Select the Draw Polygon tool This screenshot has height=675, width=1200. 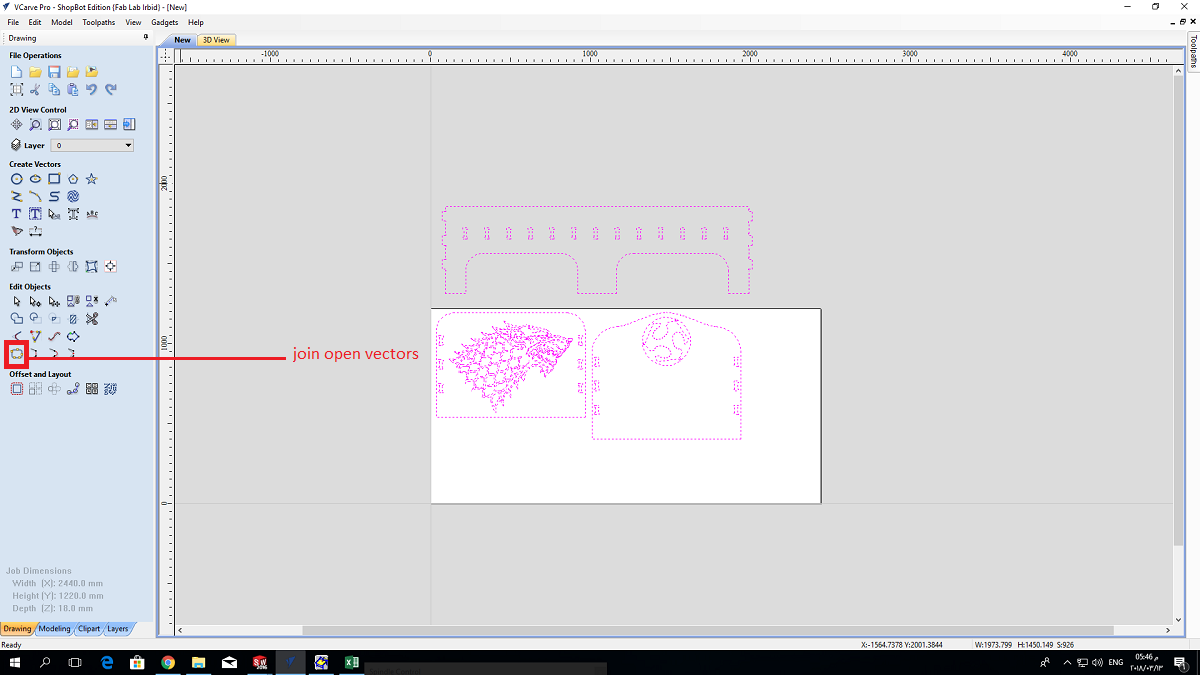(x=73, y=179)
